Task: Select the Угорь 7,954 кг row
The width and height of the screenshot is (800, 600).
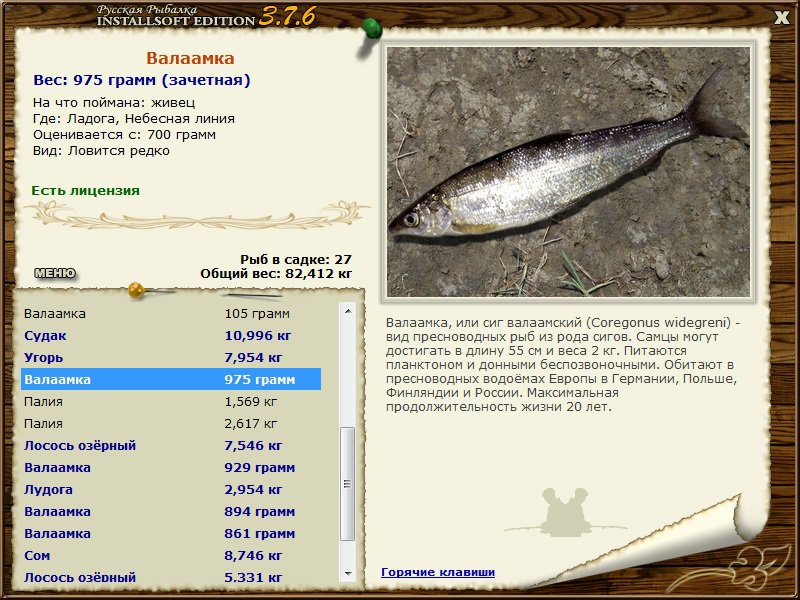Action: (x=171, y=357)
